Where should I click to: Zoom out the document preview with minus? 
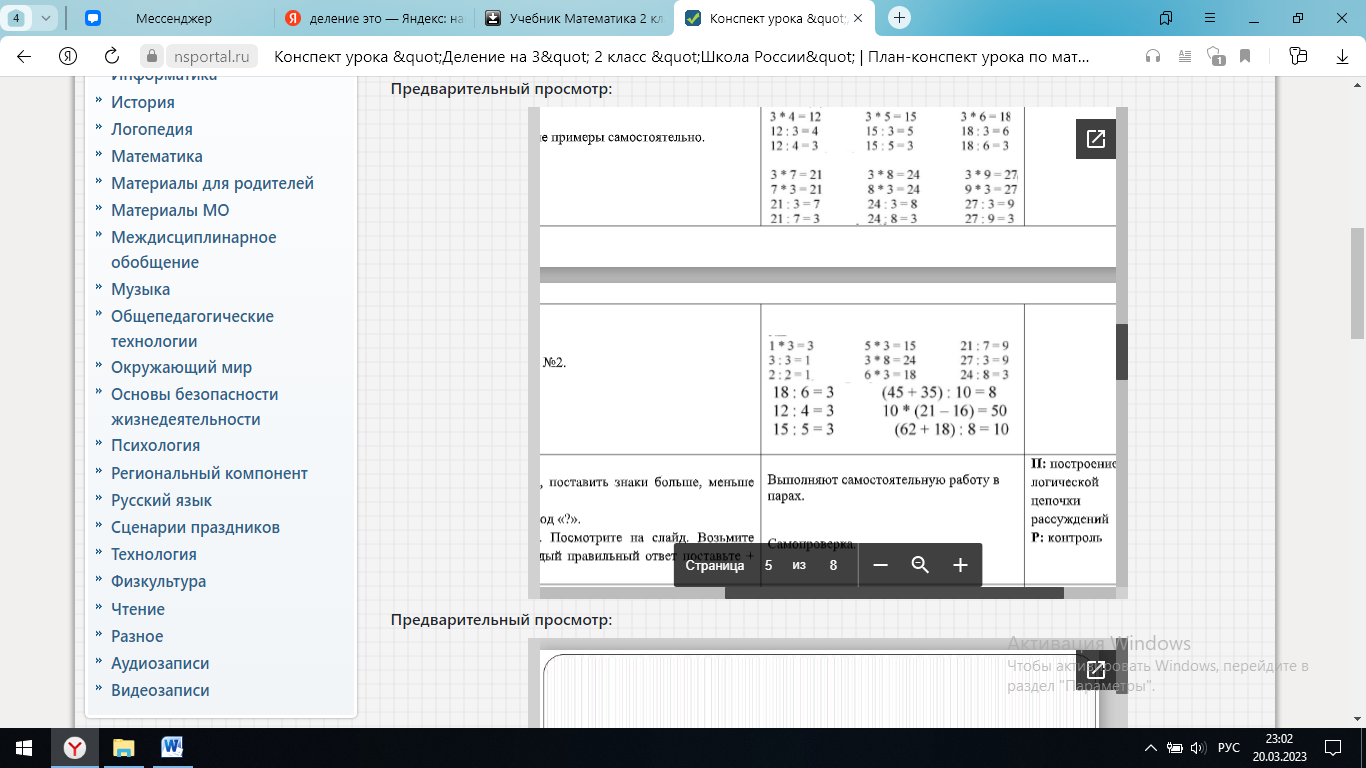pyautogui.click(x=880, y=566)
